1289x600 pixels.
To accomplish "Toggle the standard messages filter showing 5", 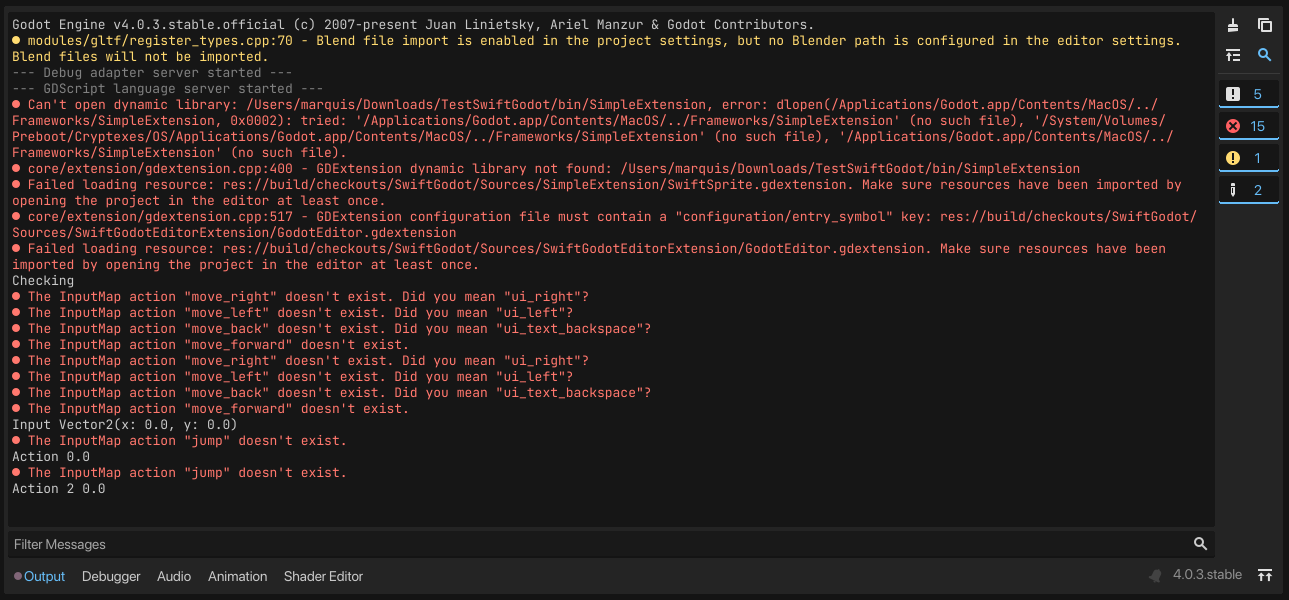I will [x=1248, y=92].
